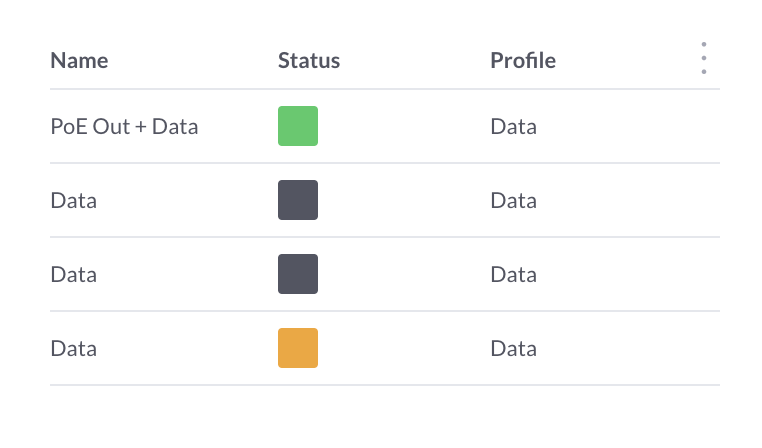This screenshot has height=448, width=762.
Task: Click the Data name in the third table row
Action: [x=73, y=275]
